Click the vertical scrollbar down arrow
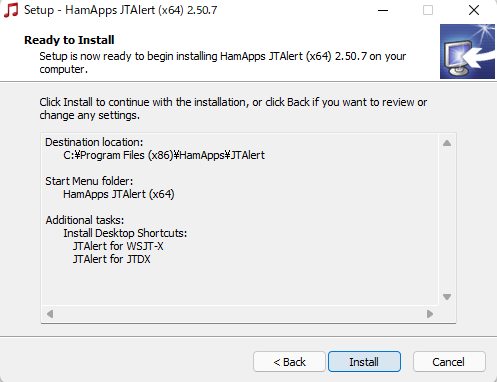 [447, 297]
